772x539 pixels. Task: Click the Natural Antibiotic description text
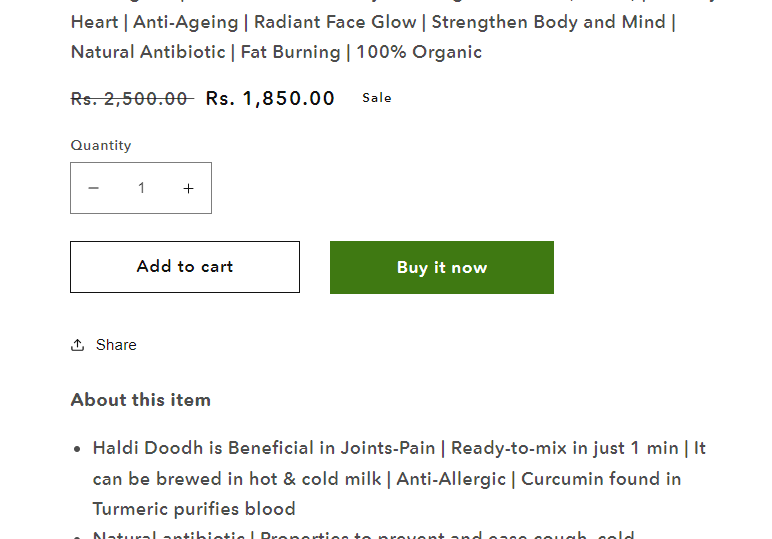pyautogui.click(x=148, y=52)
